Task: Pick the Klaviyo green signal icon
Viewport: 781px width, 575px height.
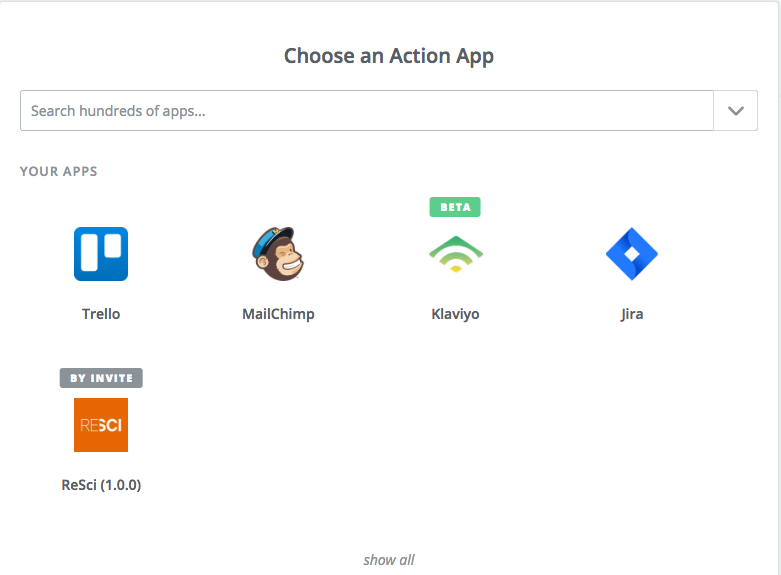Action: tap(455, 254)
